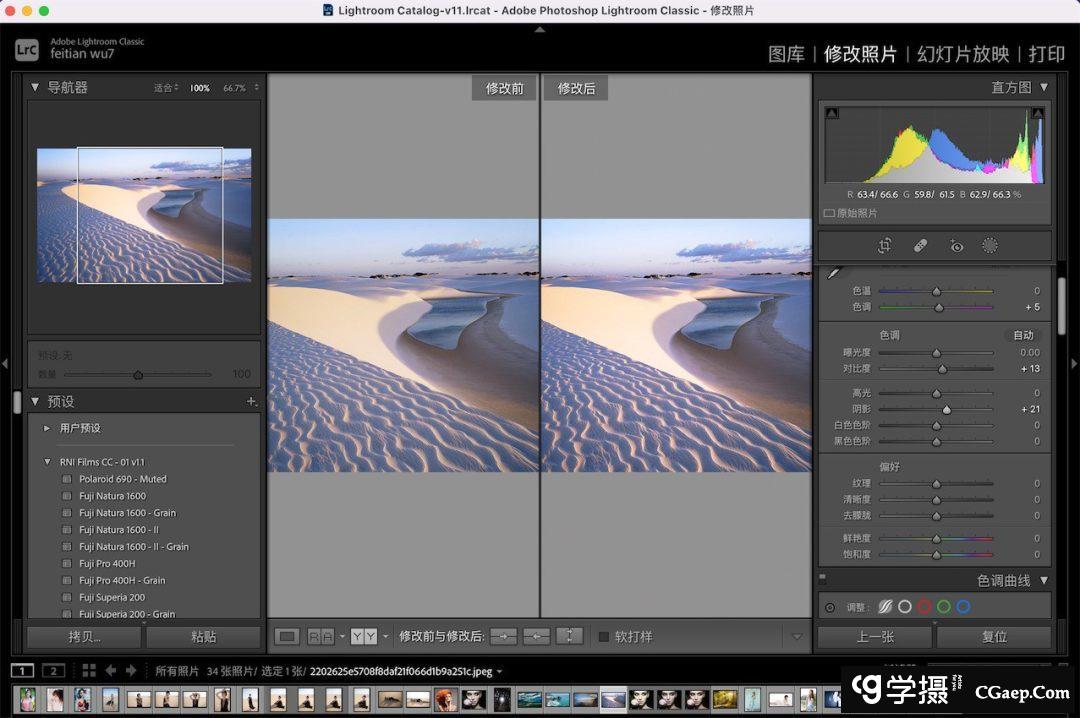Select the red channel curve circle

pyautogui.click(x=924, y=607)
